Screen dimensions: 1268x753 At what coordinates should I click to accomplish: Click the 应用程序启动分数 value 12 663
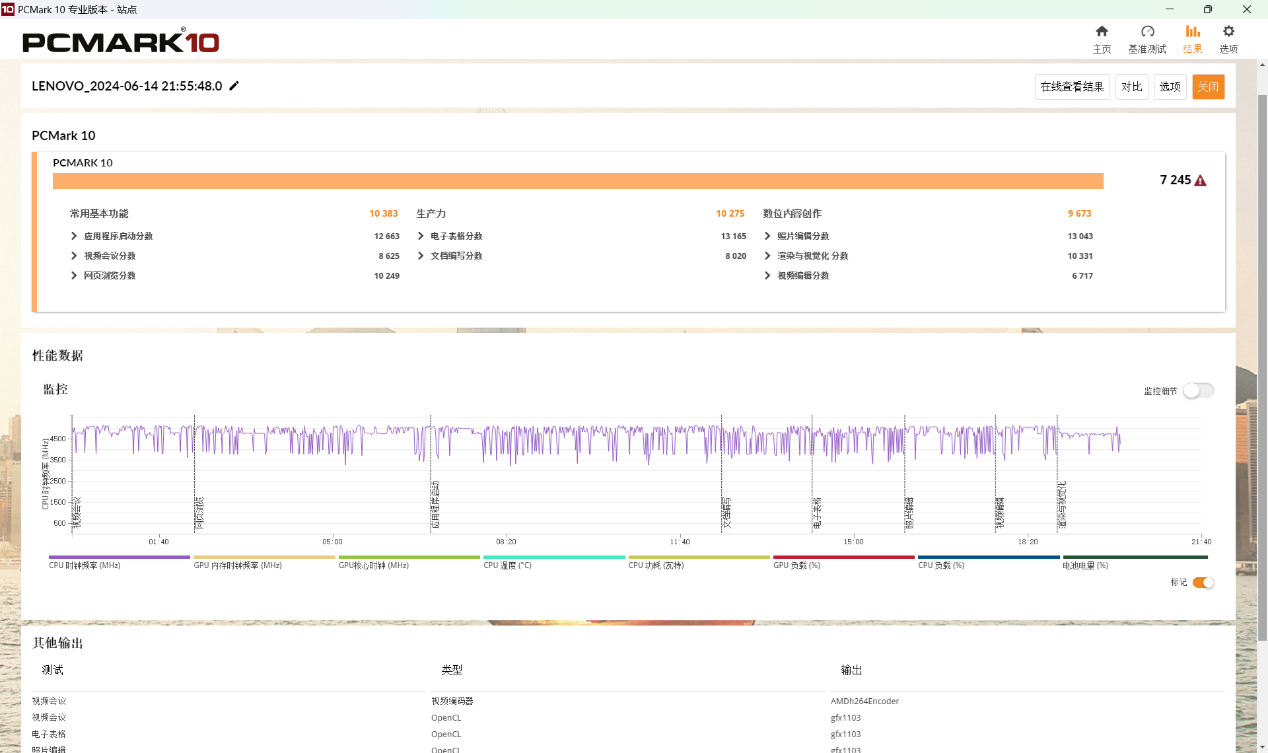(x=387, y=236)
